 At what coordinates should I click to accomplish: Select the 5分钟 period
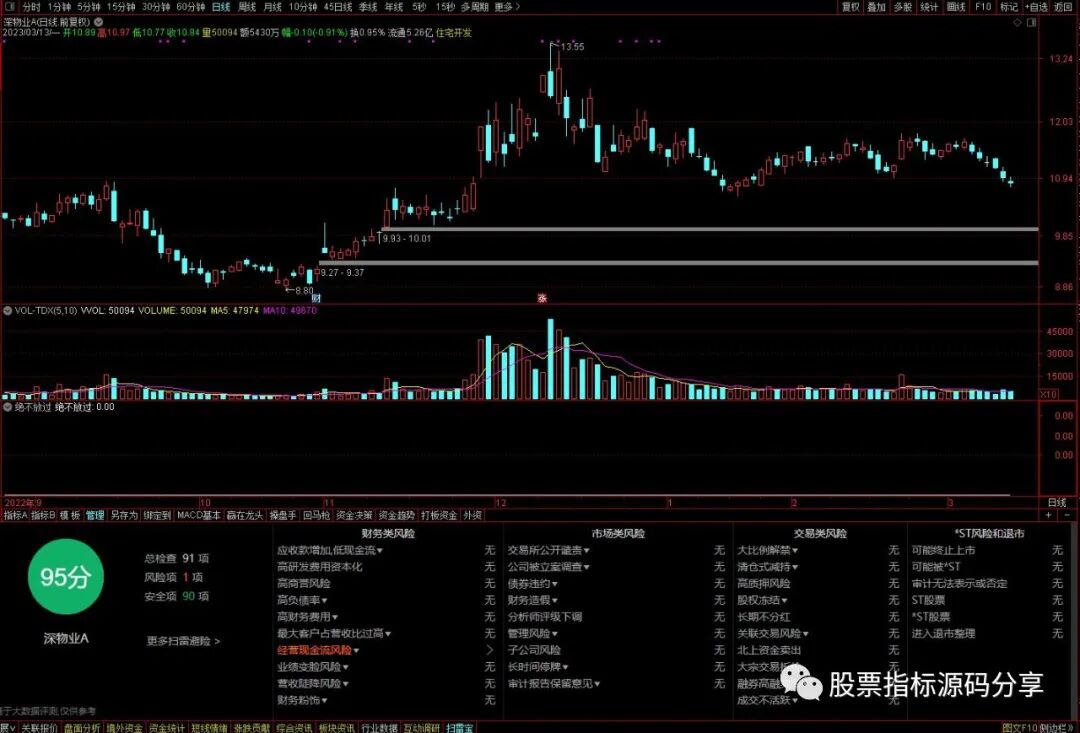click(x=88, y=7)
